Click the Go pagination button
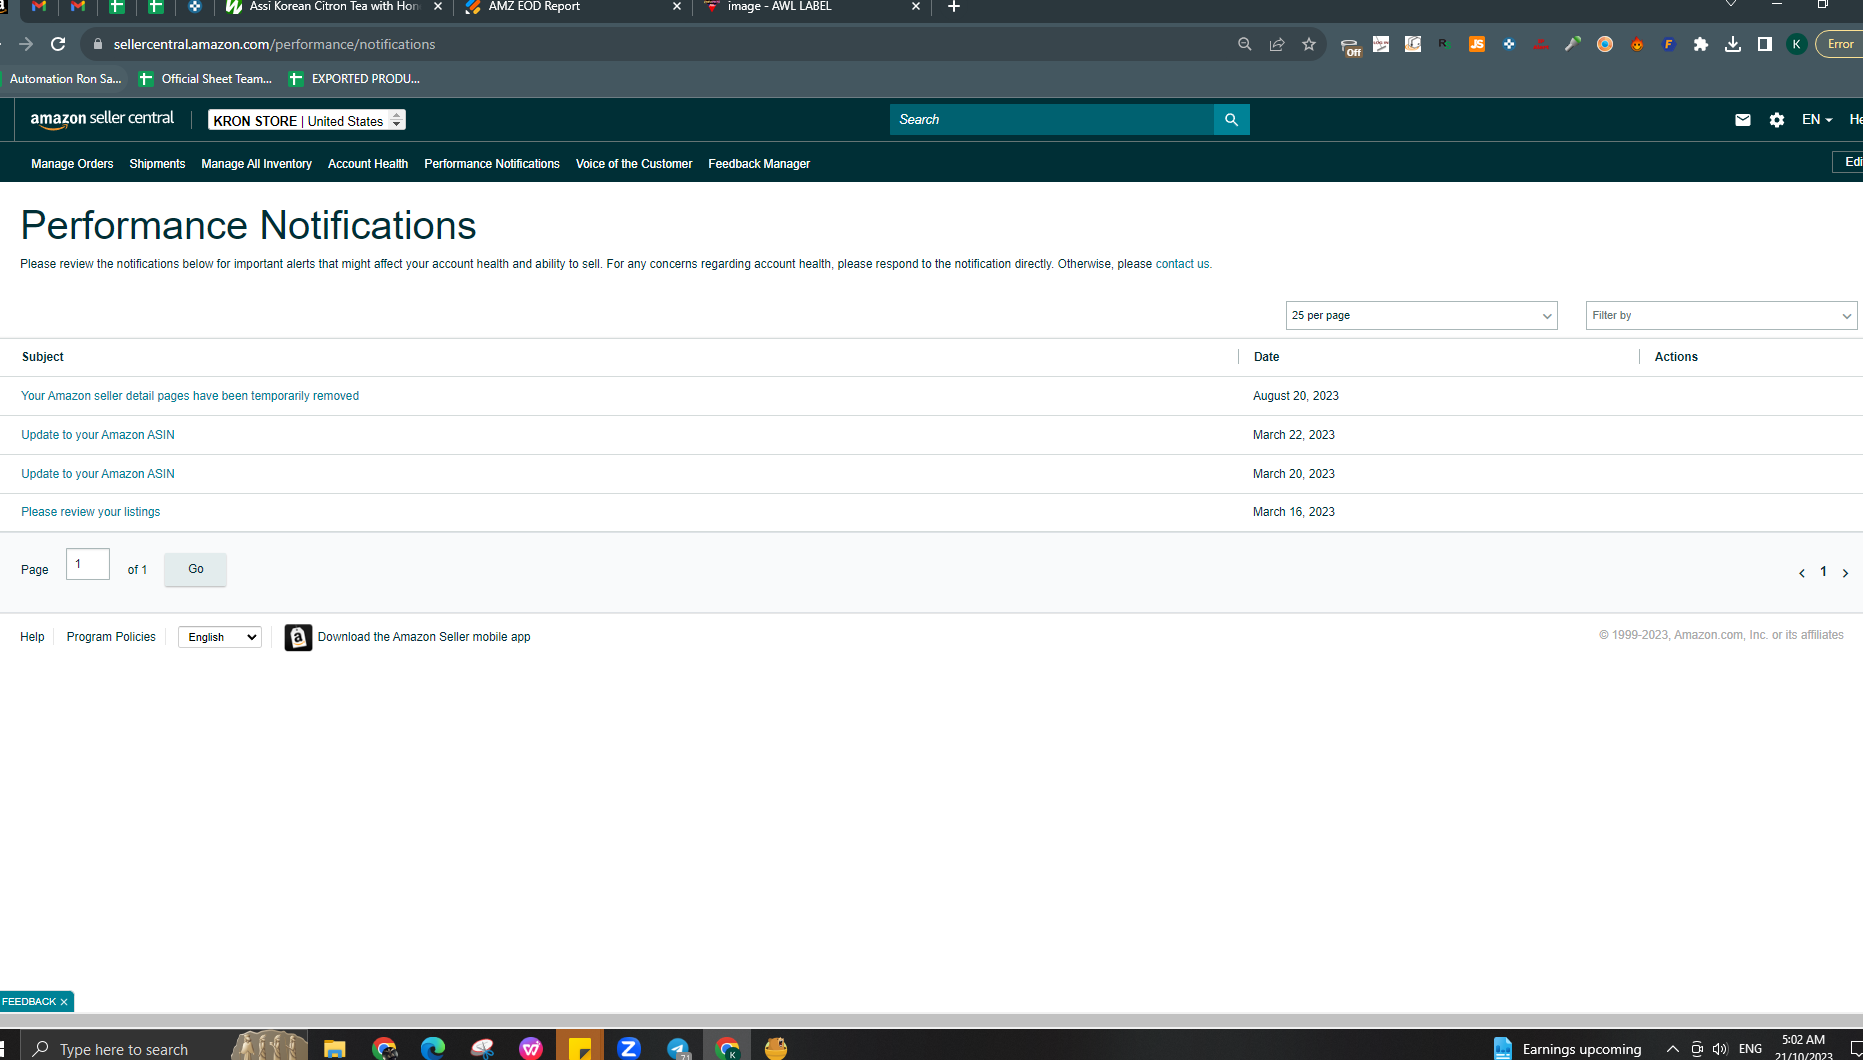The image size is (1863, 1060). [x=195, y=569]
